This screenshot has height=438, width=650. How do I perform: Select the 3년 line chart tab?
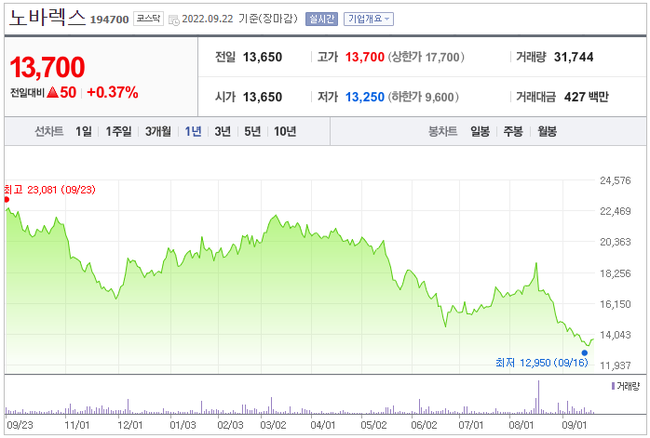click(x=223, y=131)
